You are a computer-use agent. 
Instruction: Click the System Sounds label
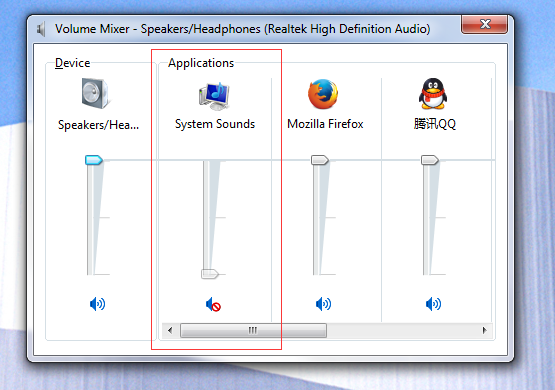coord(215,124)
